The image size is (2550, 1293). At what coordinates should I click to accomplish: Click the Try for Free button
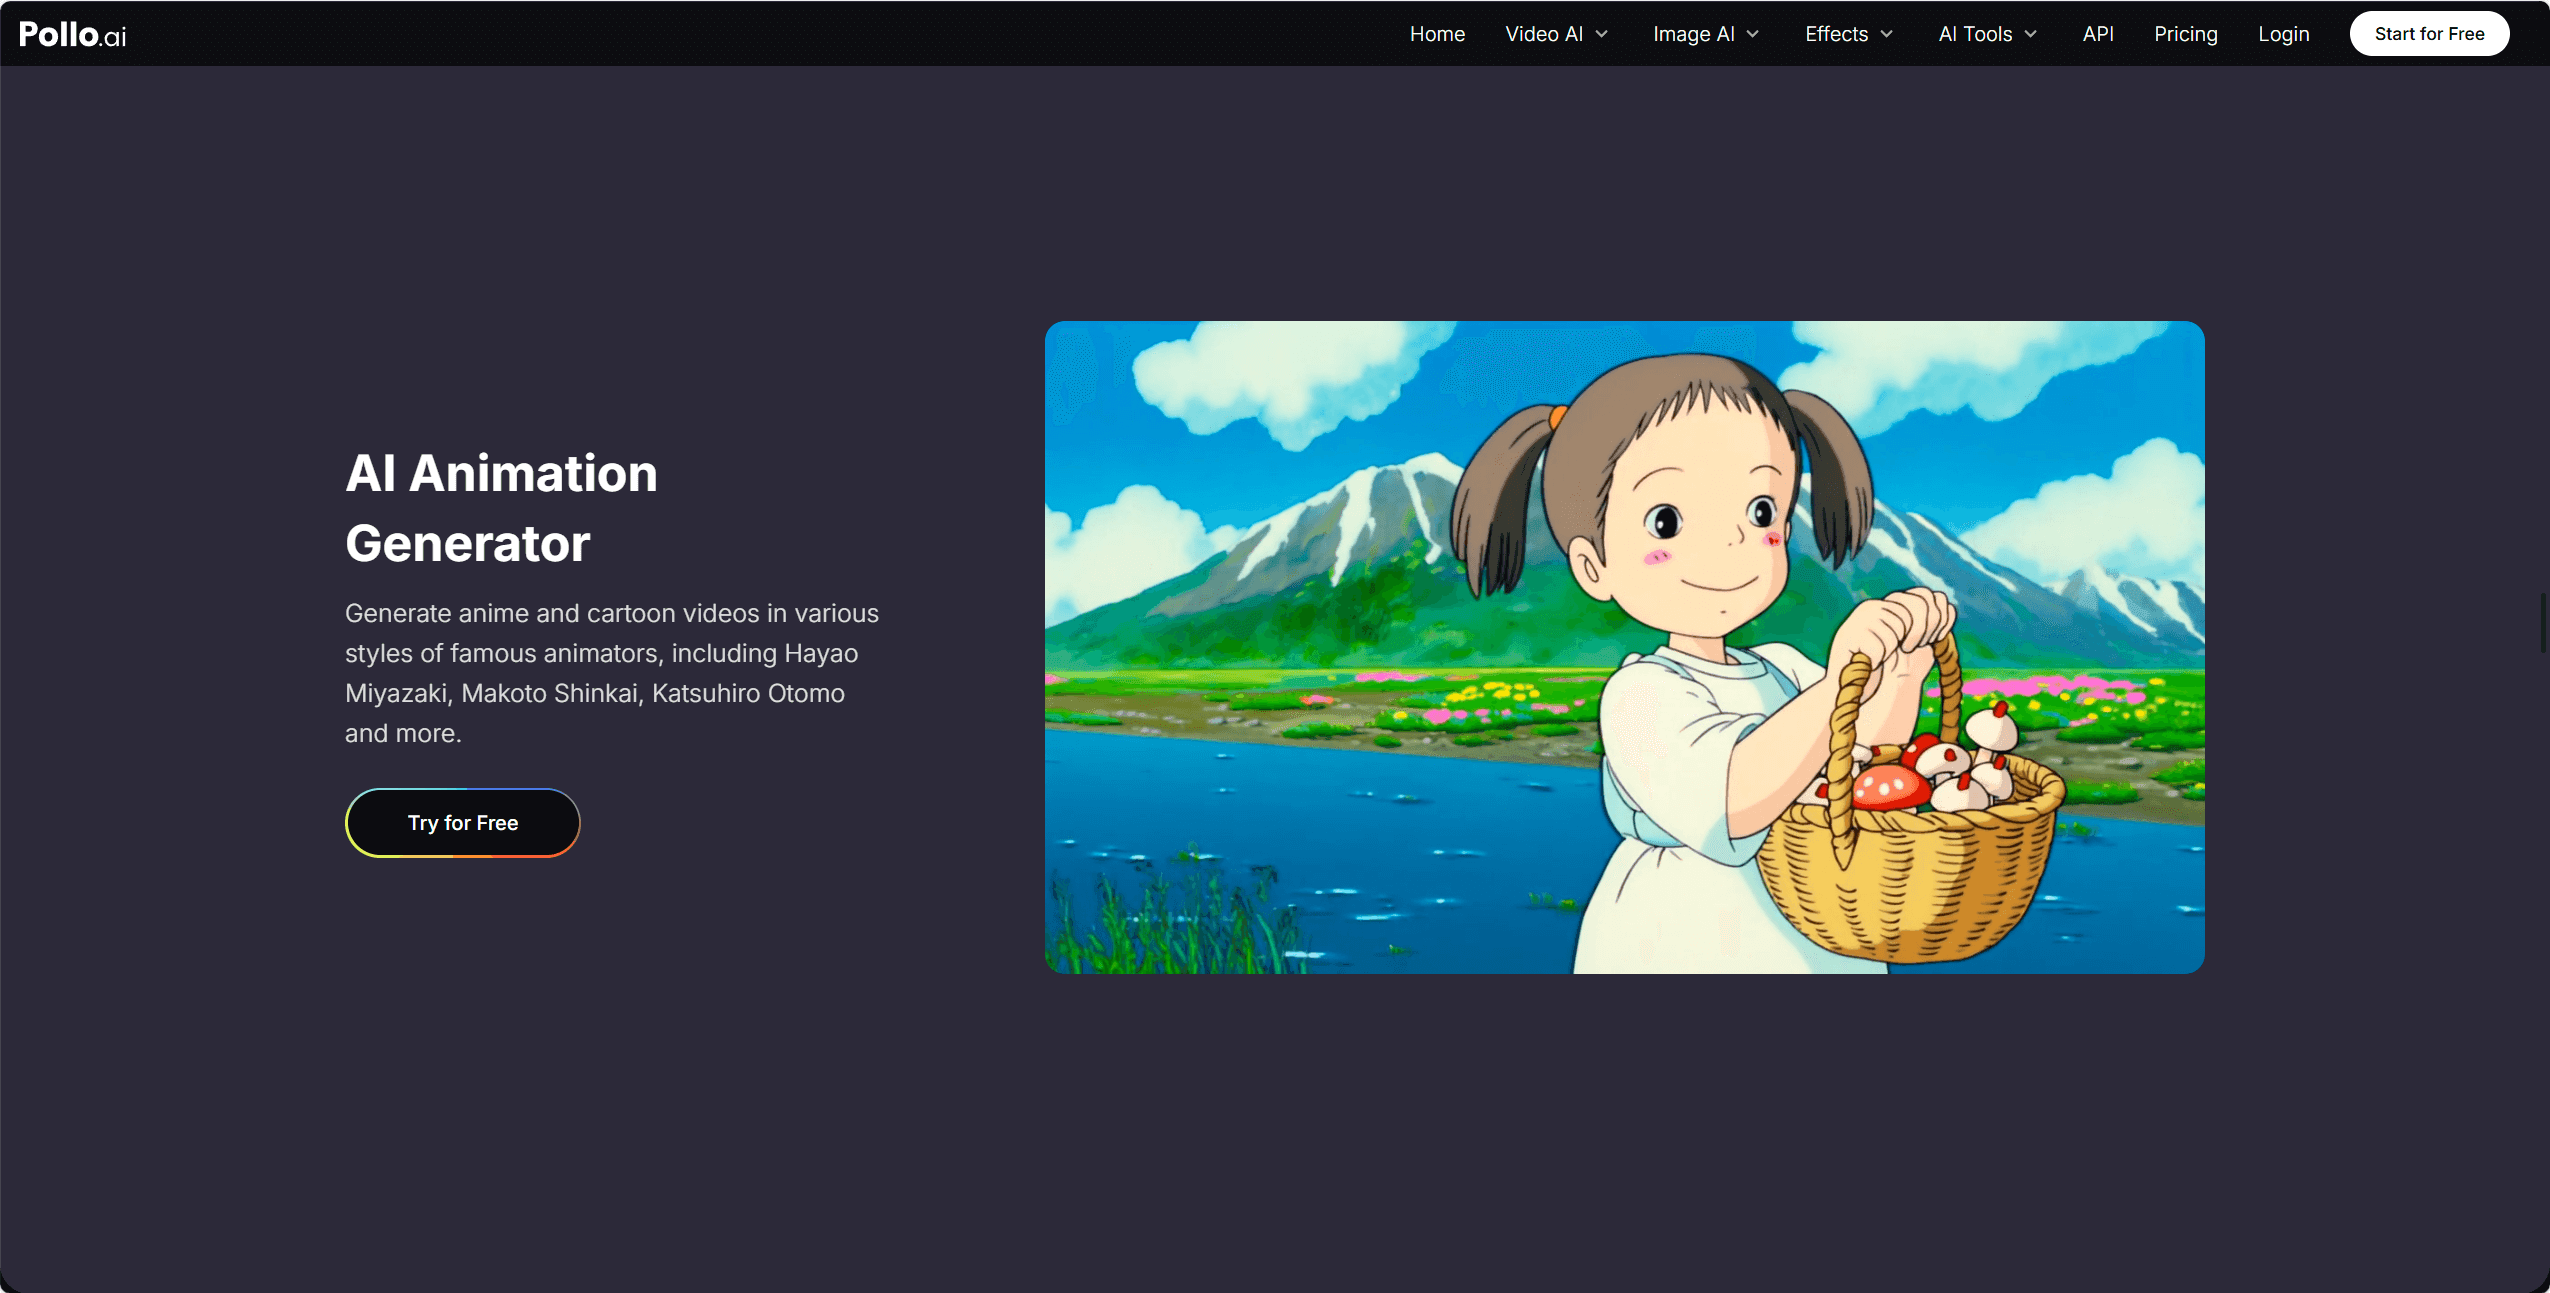(463, 823)
